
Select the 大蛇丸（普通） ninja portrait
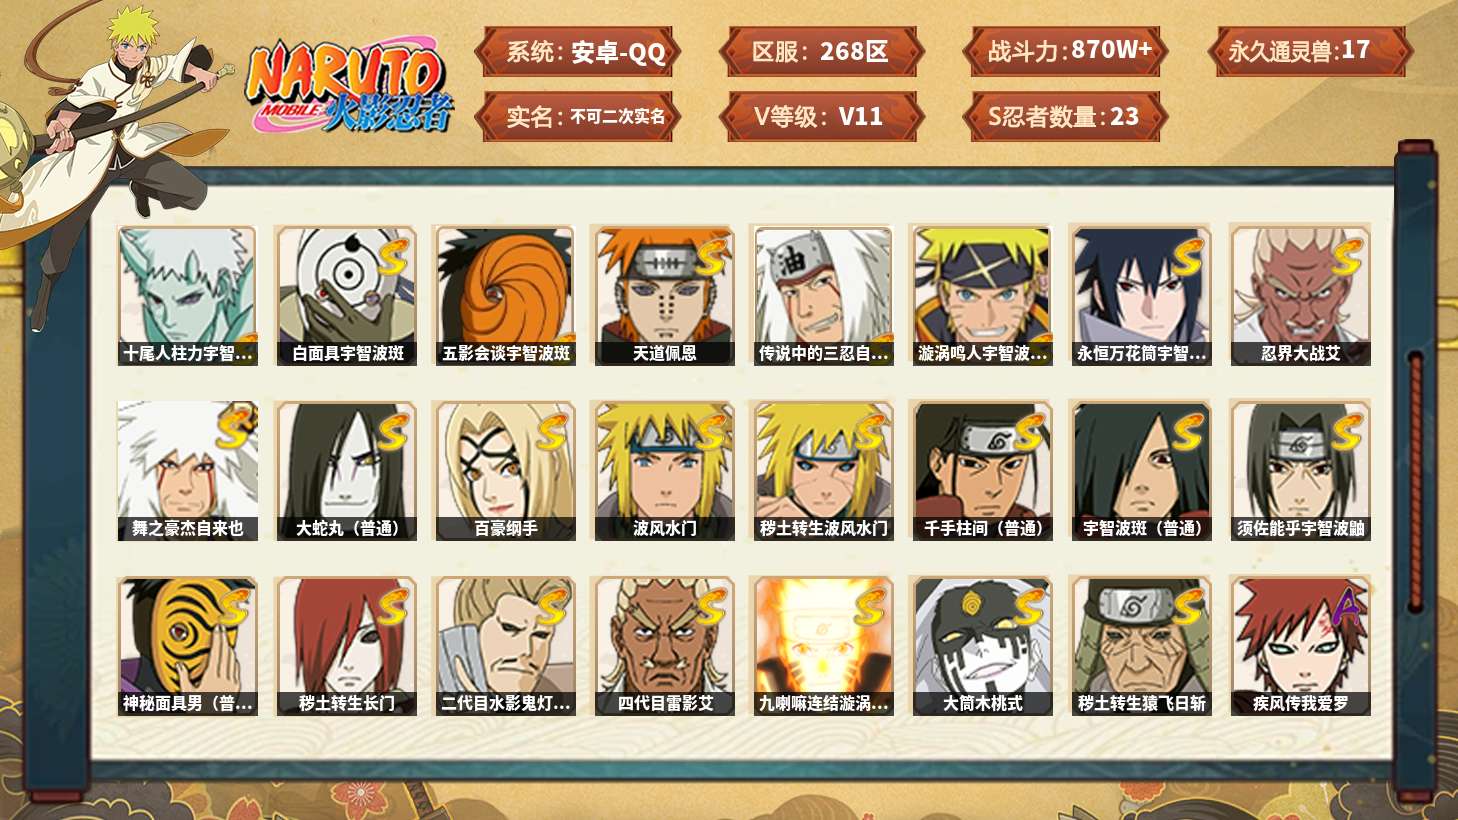347,470
